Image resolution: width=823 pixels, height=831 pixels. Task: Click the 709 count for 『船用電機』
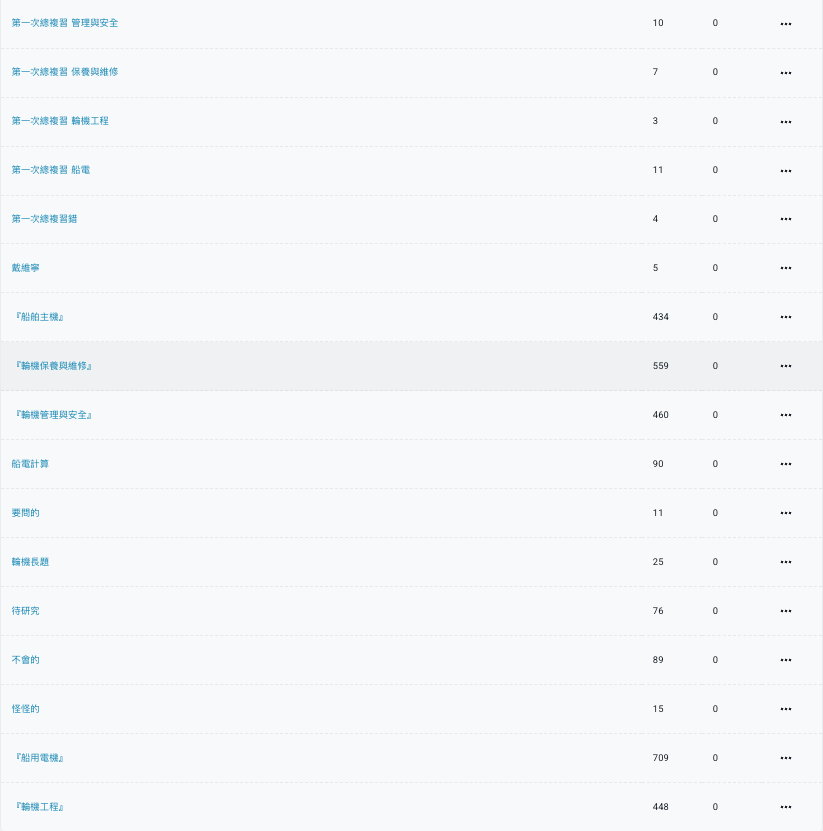[x=660, y=758]
